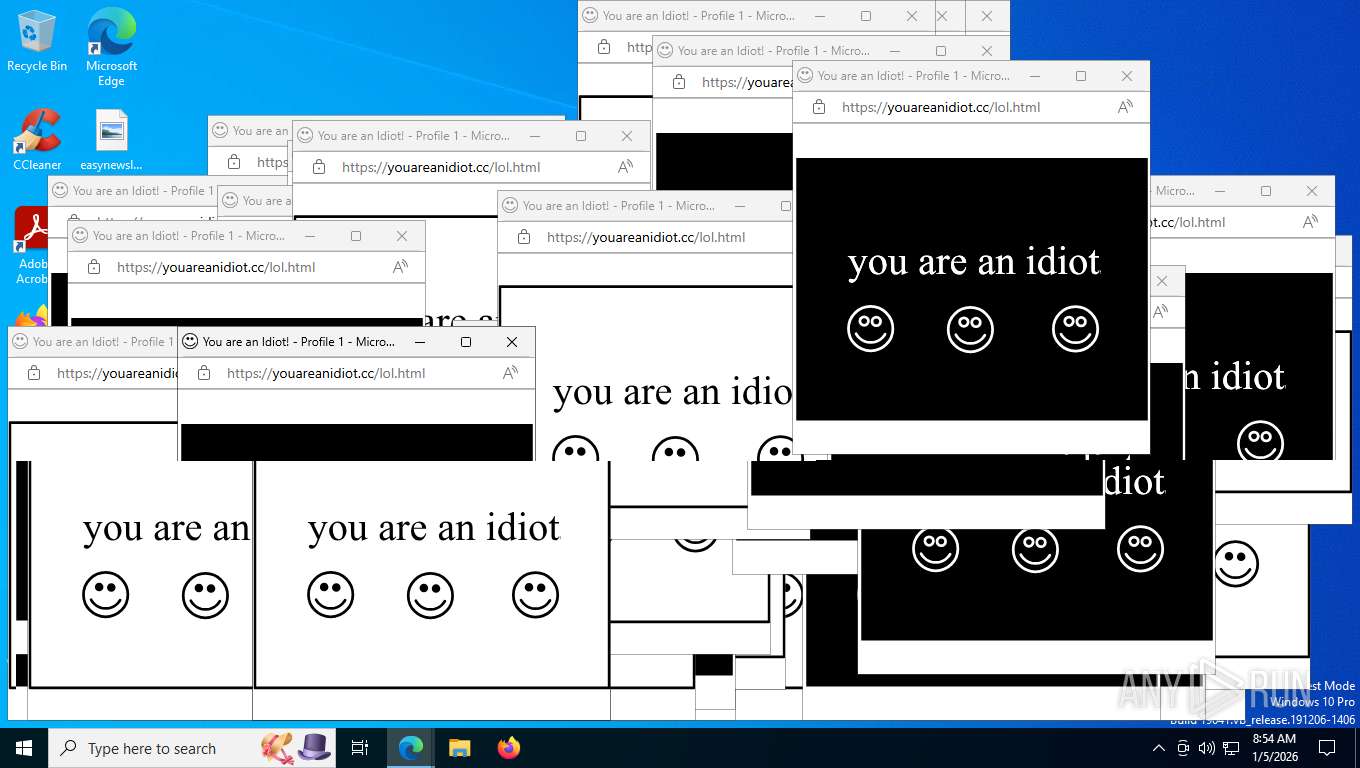The image size is (1360, 768).
Task: Close the active 'You are an Idiot!' window
Action: (x=512, y=342)
